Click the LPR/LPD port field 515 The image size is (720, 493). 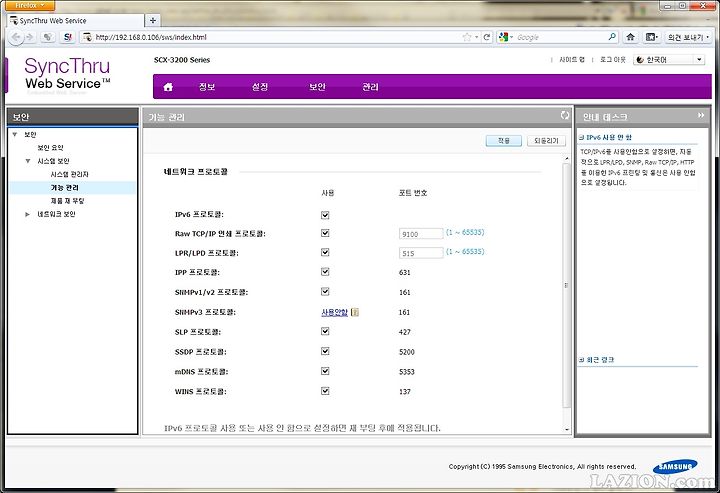point(421,253)
